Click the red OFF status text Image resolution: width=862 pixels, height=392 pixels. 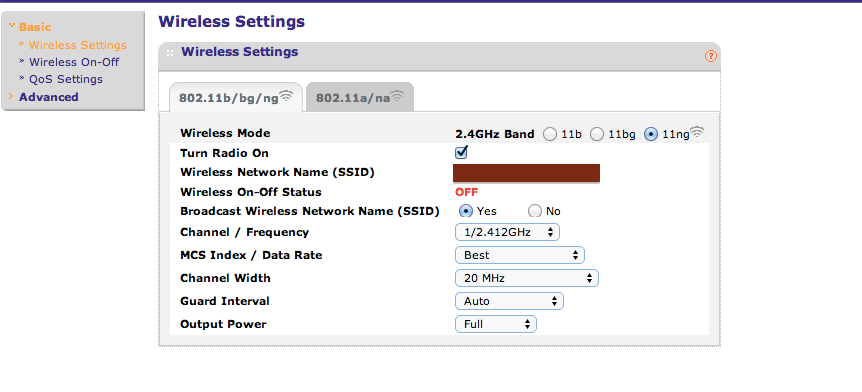click(x=466, y=192)
